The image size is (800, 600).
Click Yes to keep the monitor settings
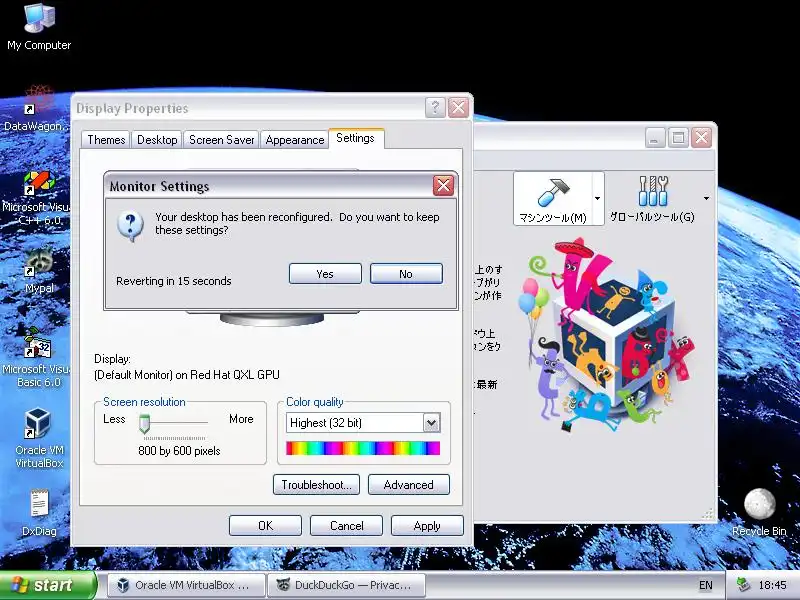pyautogui.click(x=325, y=274)
